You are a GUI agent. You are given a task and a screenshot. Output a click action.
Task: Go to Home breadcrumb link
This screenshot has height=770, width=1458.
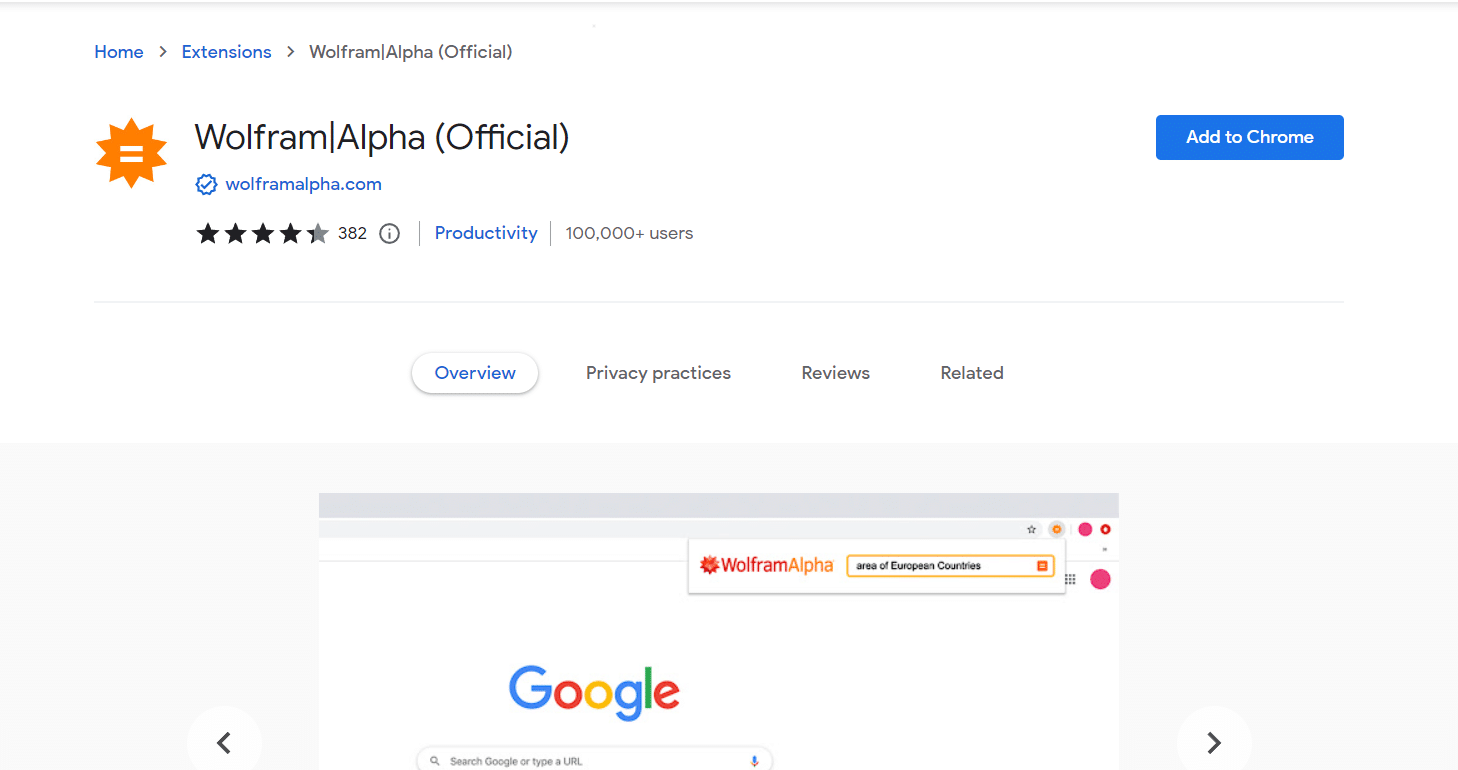pos(119,52)
